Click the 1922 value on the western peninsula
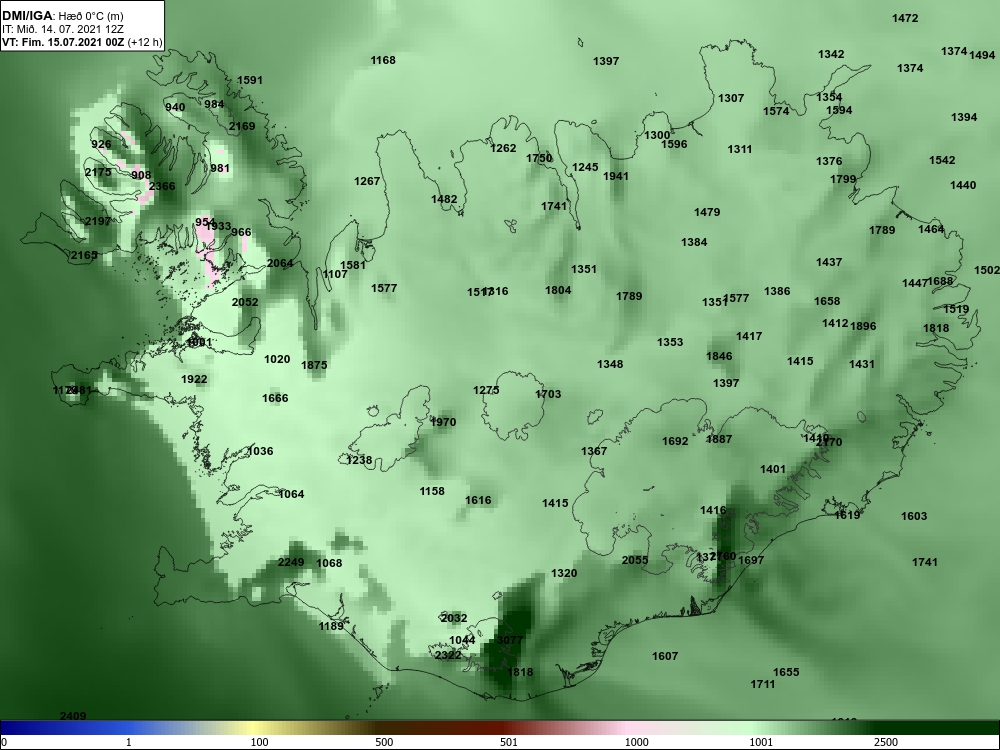Screen dimensions: 1000x750 (x=194, y=379)
